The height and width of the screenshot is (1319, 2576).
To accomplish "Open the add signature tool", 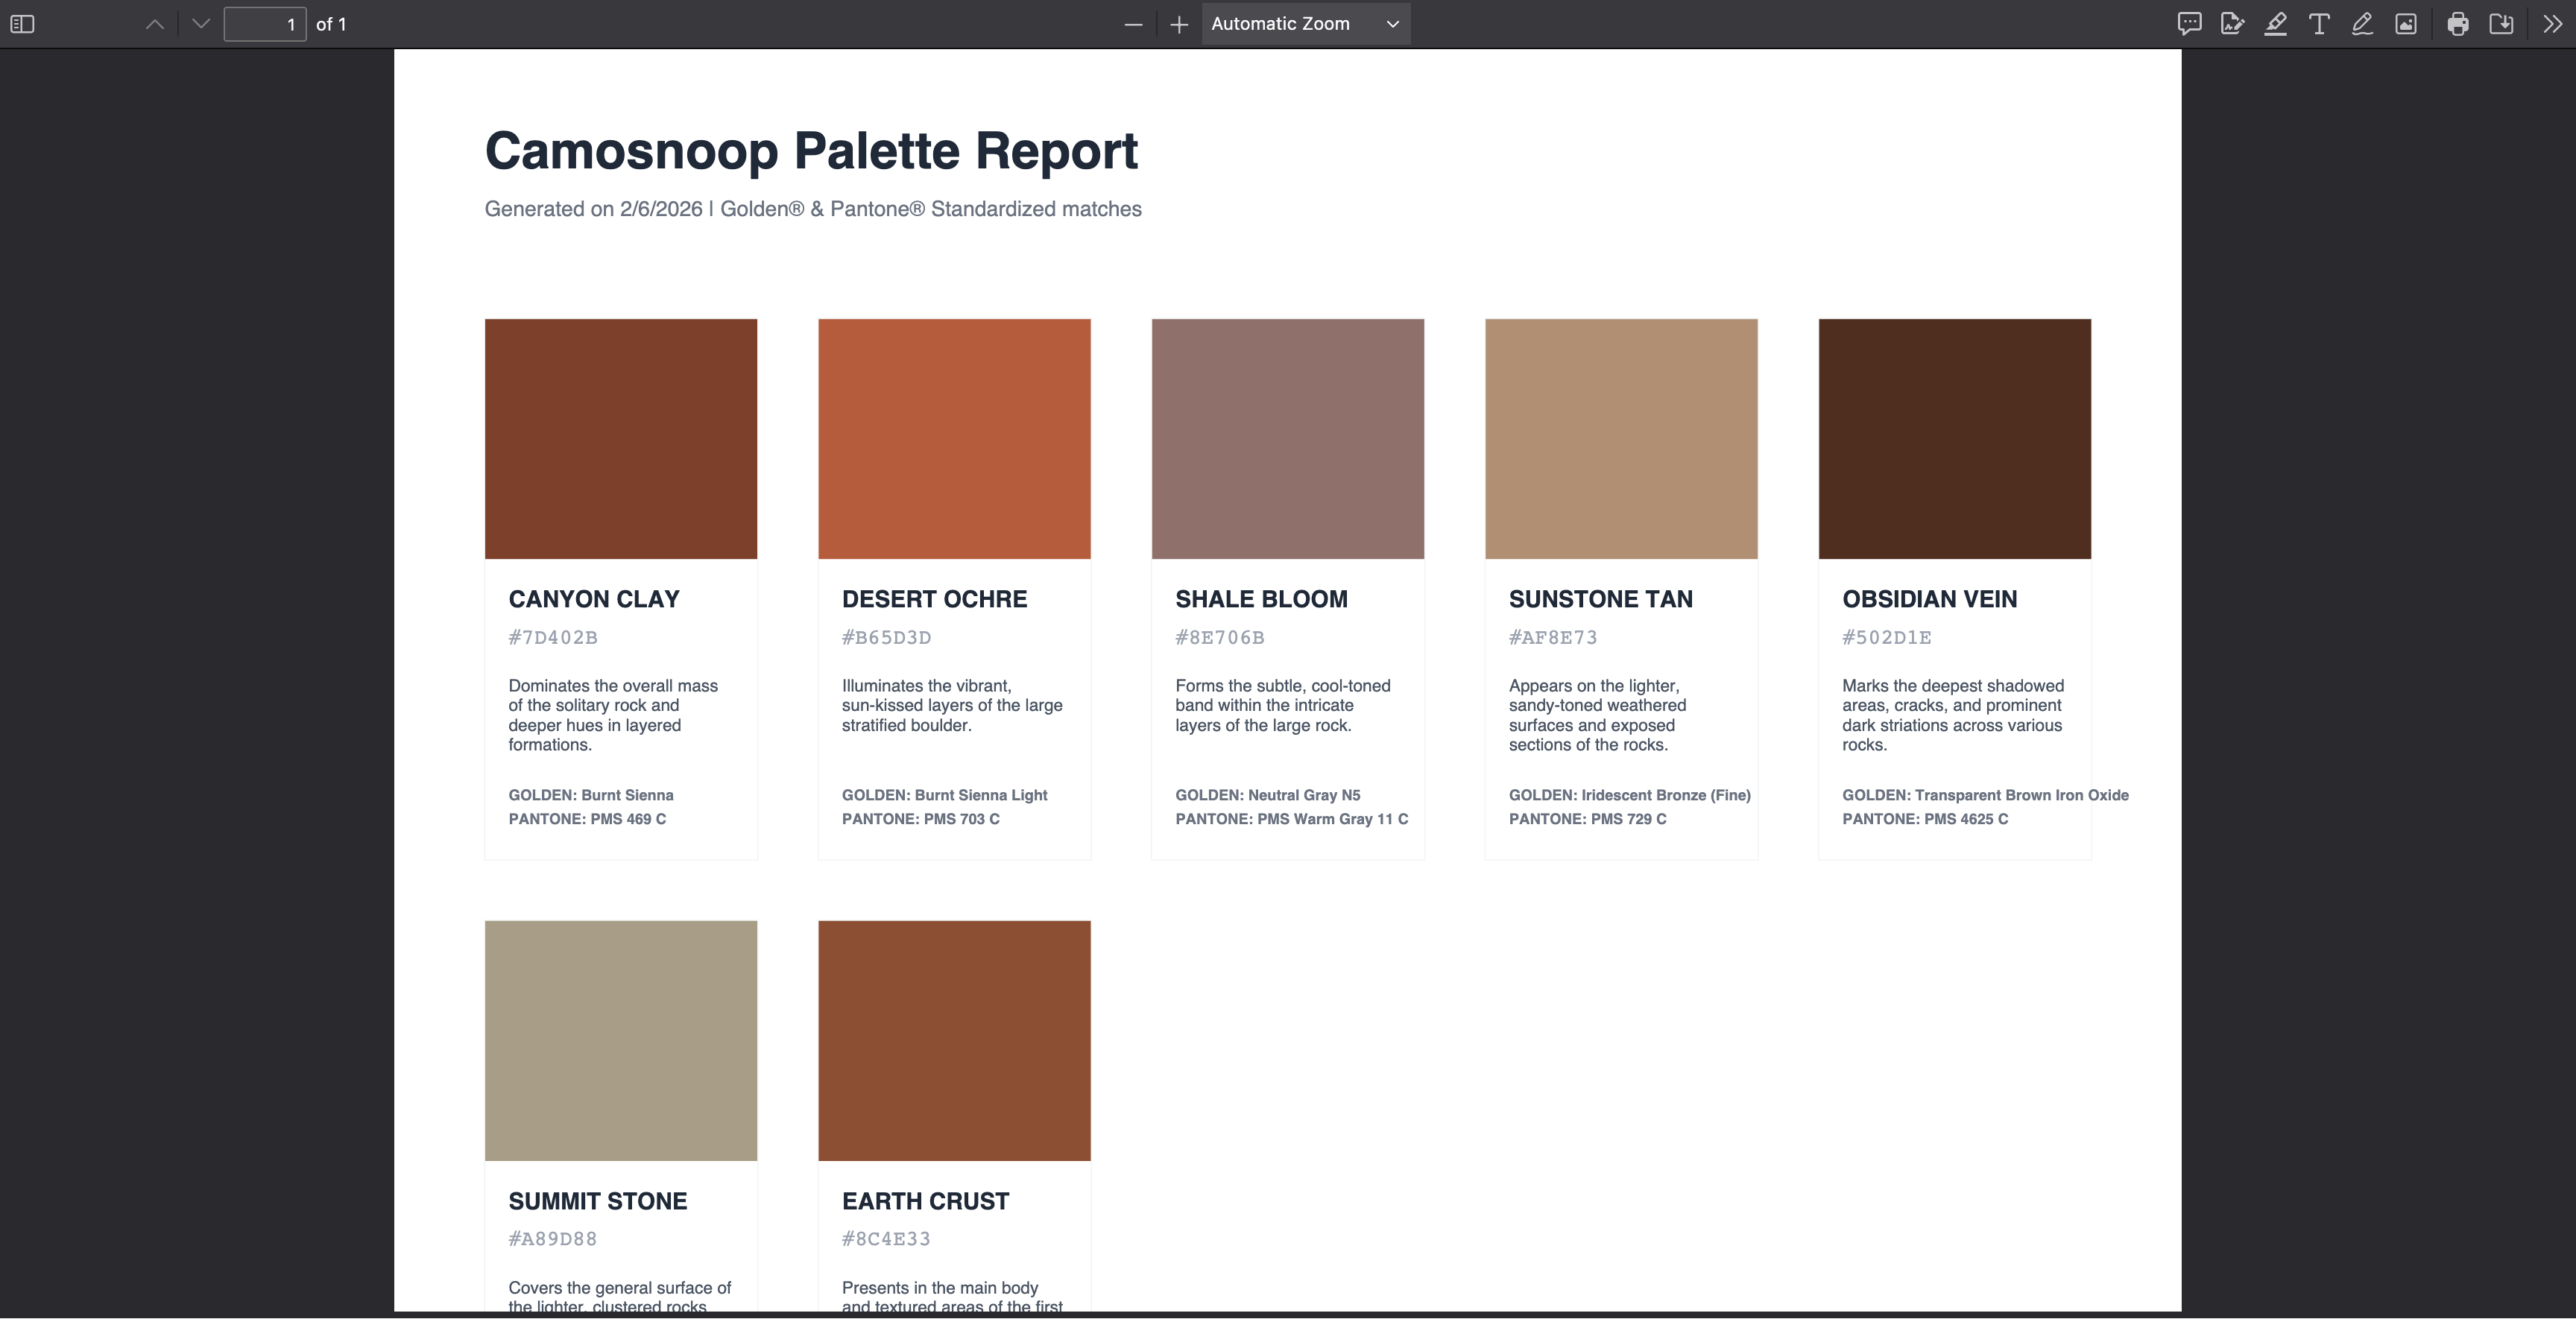I will point(2232,24).
